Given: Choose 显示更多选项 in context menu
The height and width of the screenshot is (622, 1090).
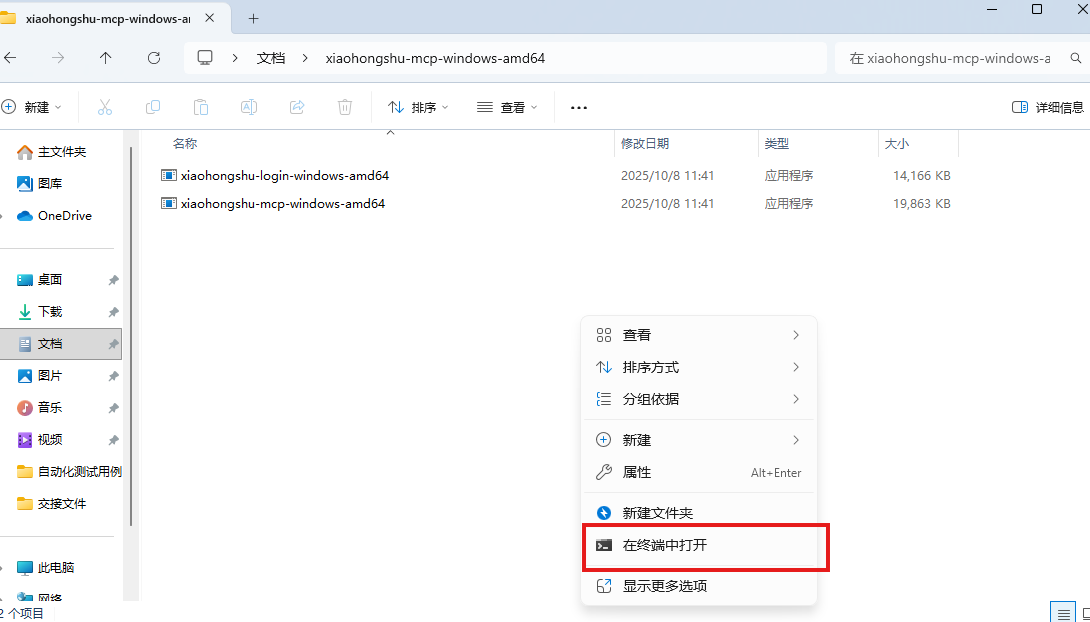Looking at the screenshot, I should (x=699, y=586).
